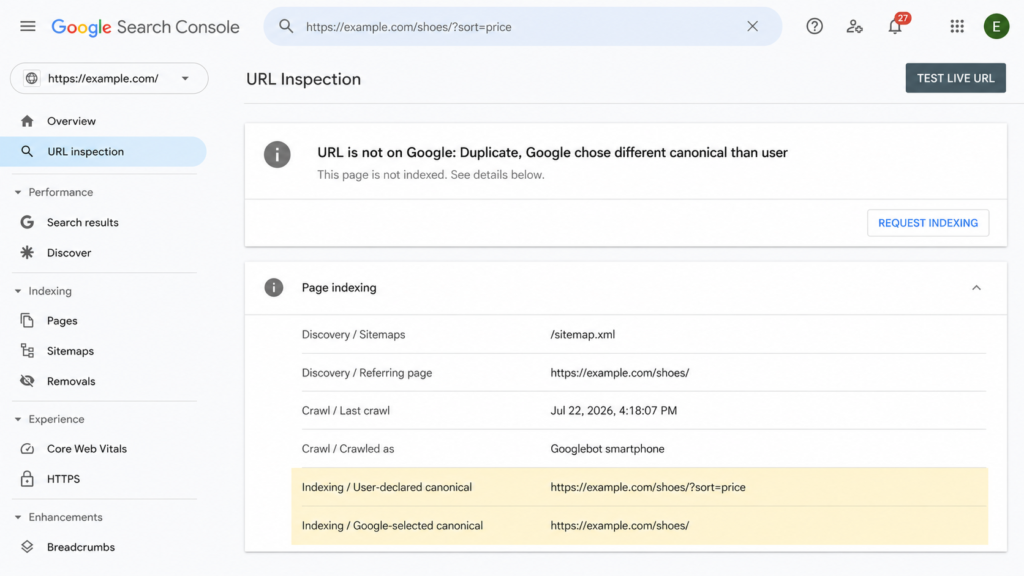1024x576 pixels.
Task: Click the TEST LIVE URL button
Action: coord(955,78)
